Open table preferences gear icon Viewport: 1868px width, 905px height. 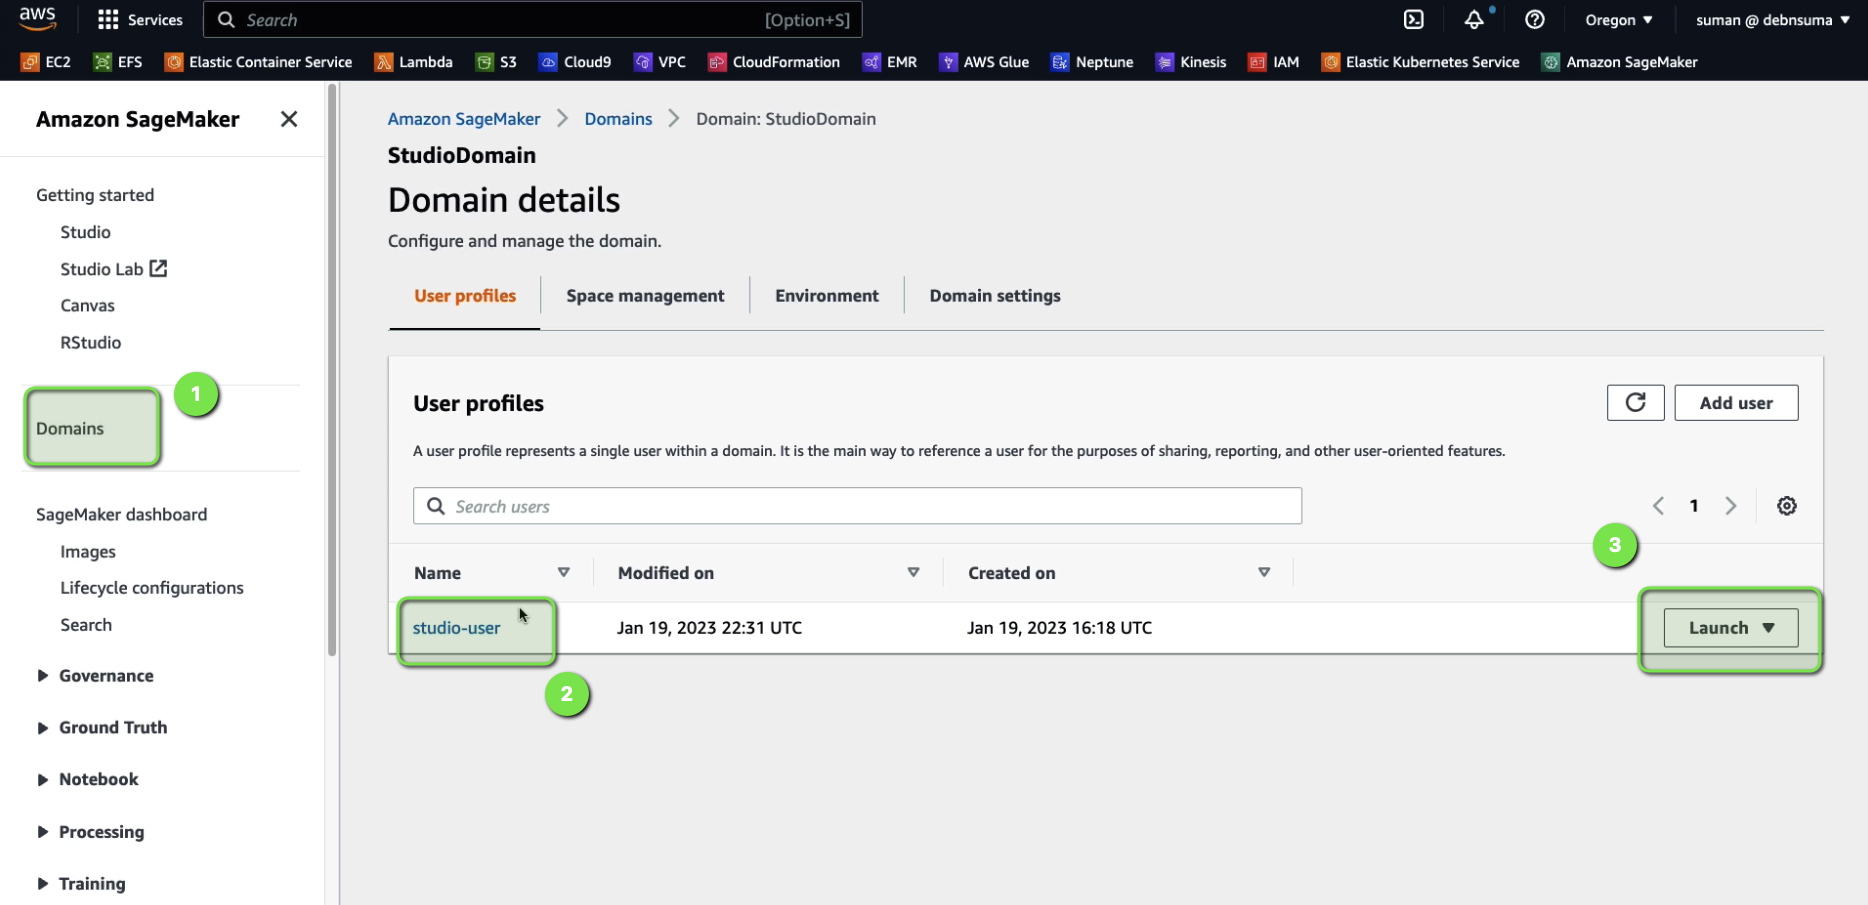[1786, 506]
